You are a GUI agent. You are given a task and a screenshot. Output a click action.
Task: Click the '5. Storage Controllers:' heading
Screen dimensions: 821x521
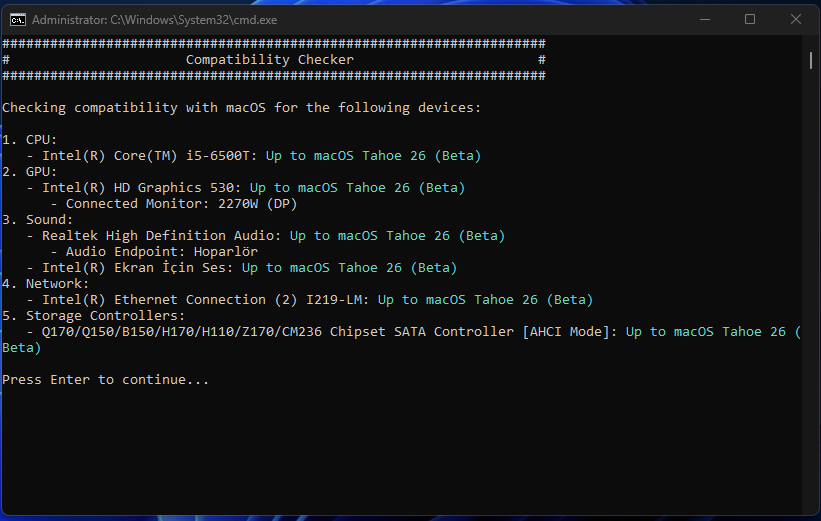click(x=94, y=316)
